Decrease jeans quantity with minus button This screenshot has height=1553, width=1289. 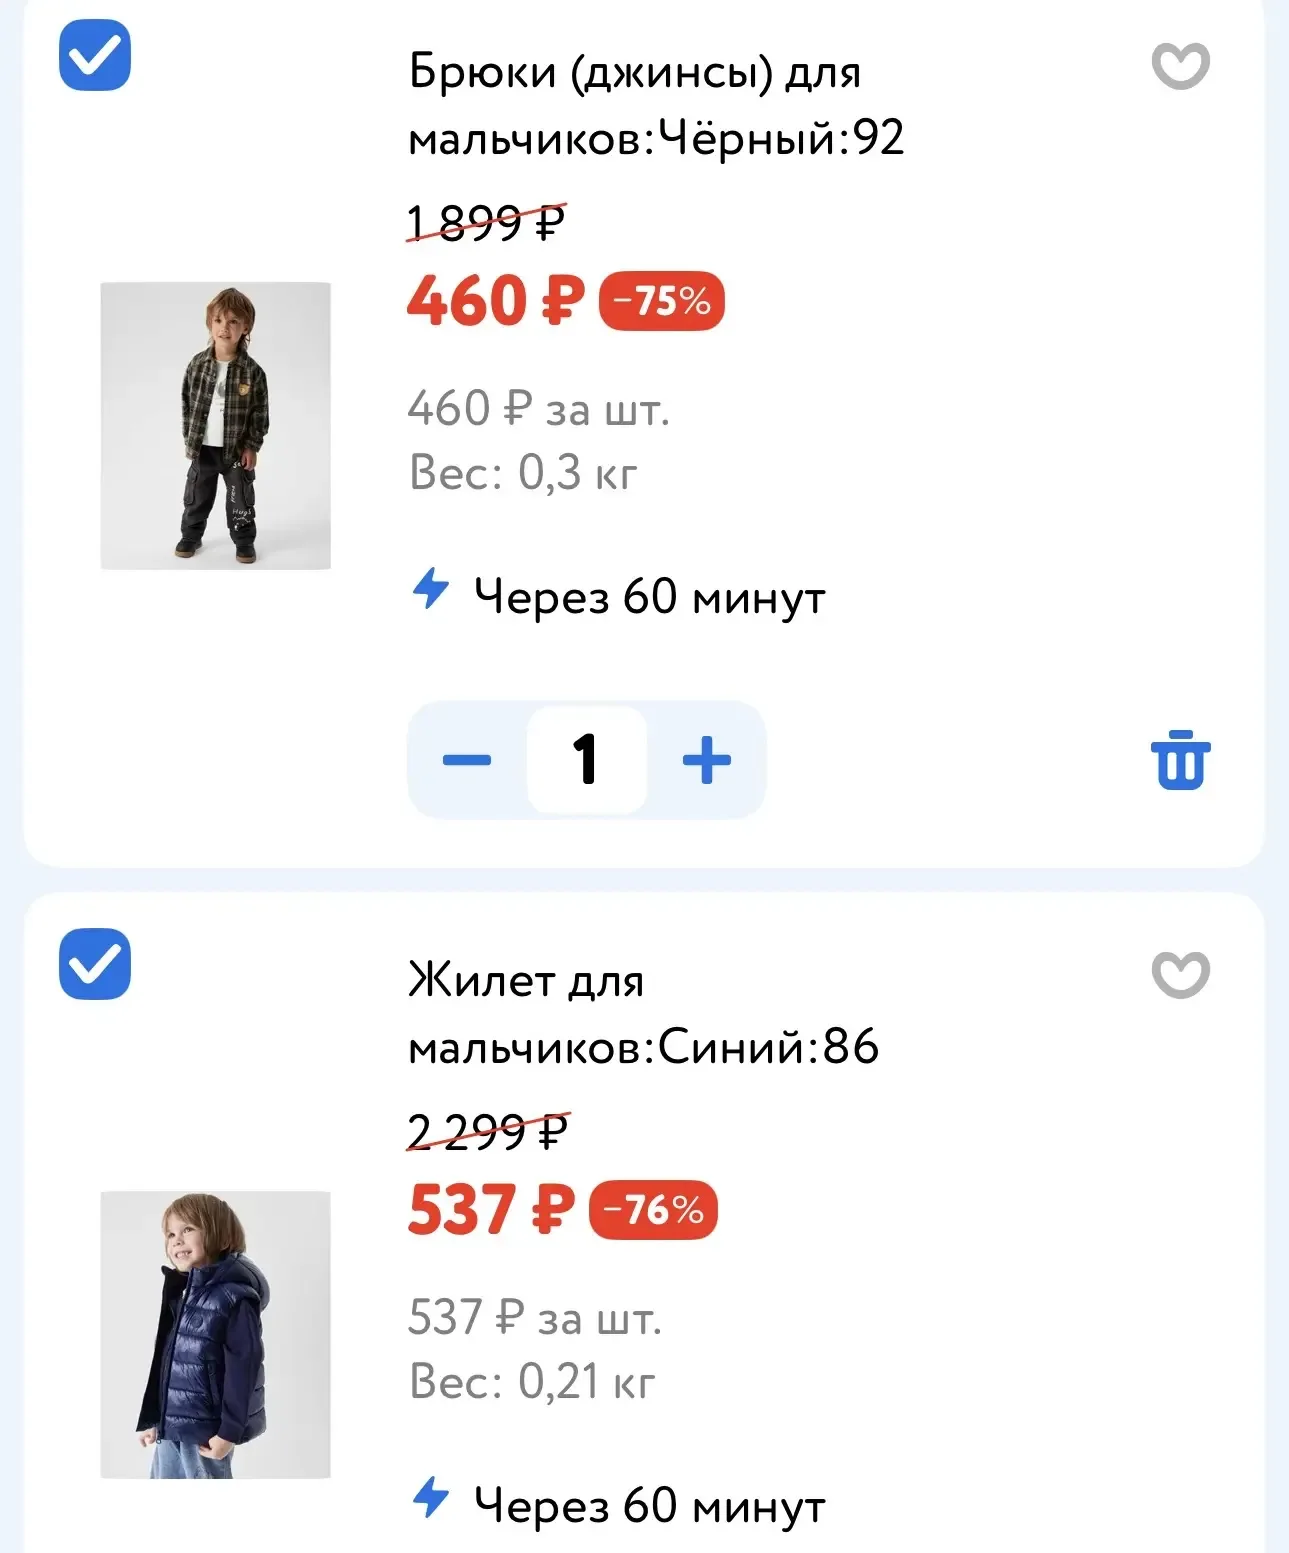tap(467, 760)
